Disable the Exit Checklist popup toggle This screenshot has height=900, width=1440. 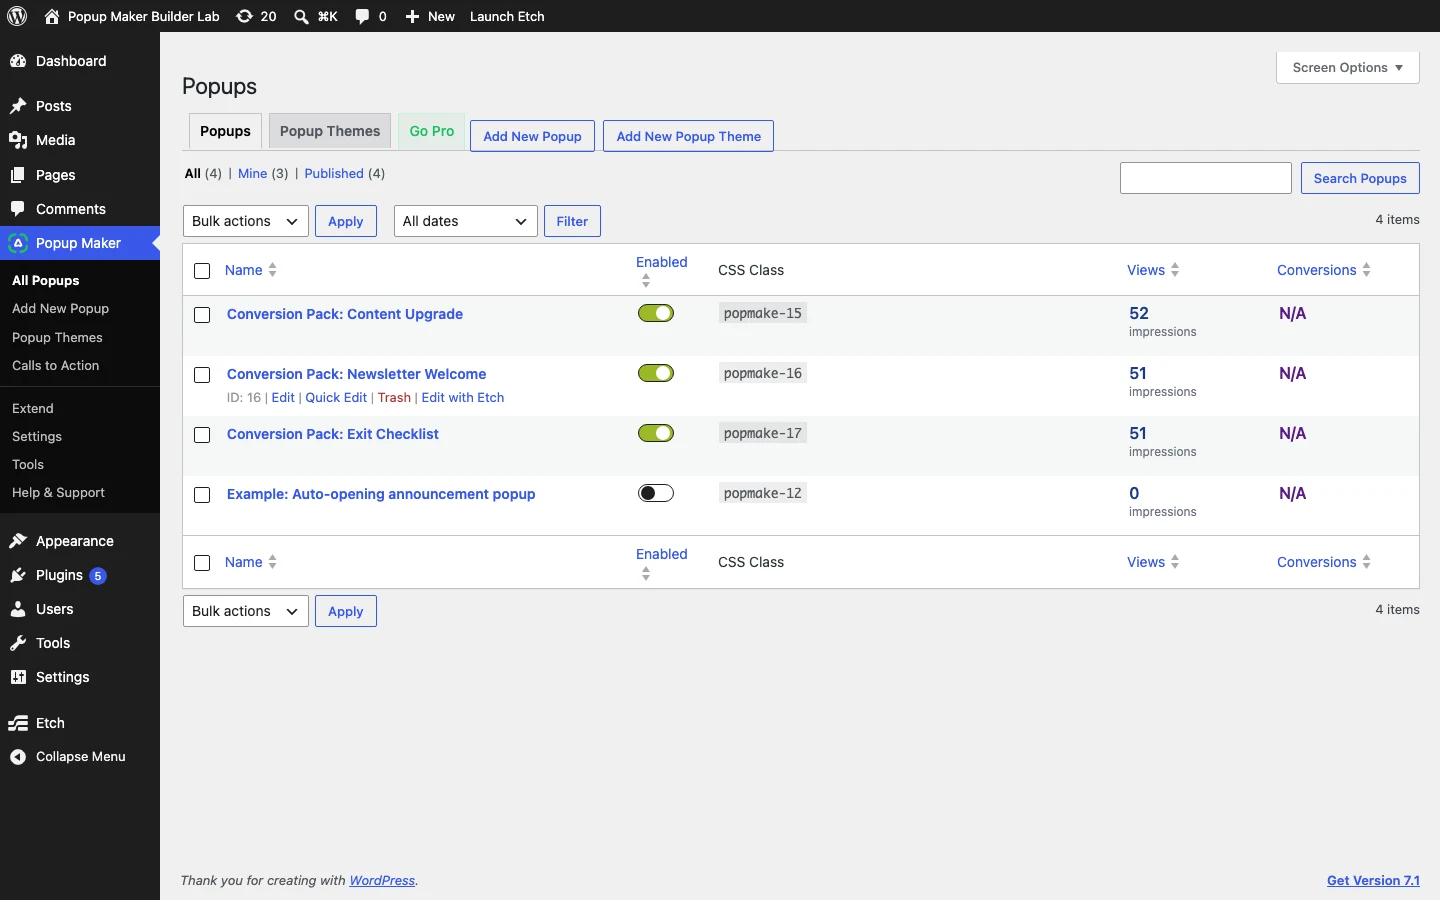point(656,433)
